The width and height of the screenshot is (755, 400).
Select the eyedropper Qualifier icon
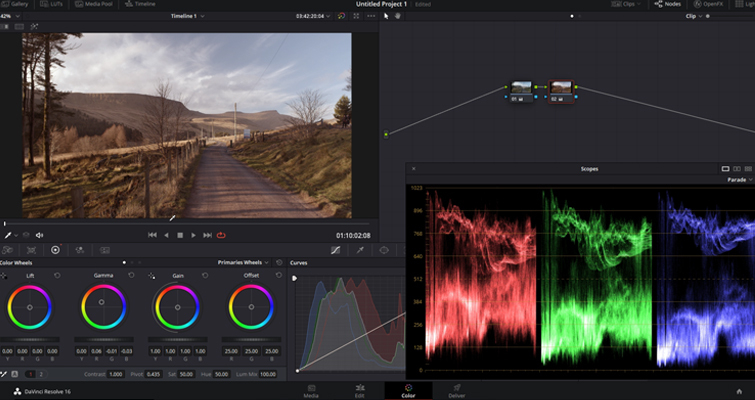(360, 250)
